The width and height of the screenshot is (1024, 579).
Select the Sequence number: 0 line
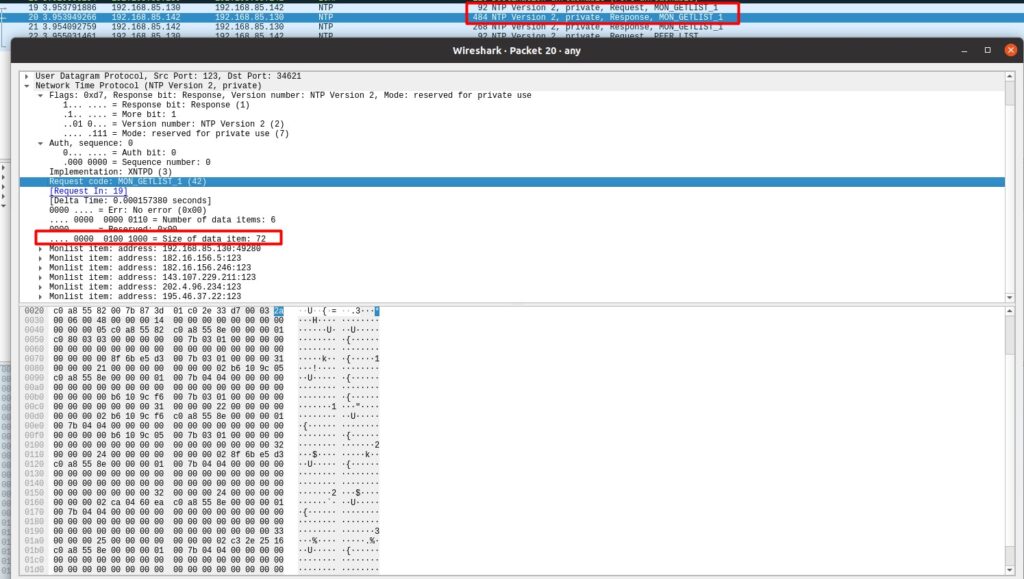(x=136, y=163)
